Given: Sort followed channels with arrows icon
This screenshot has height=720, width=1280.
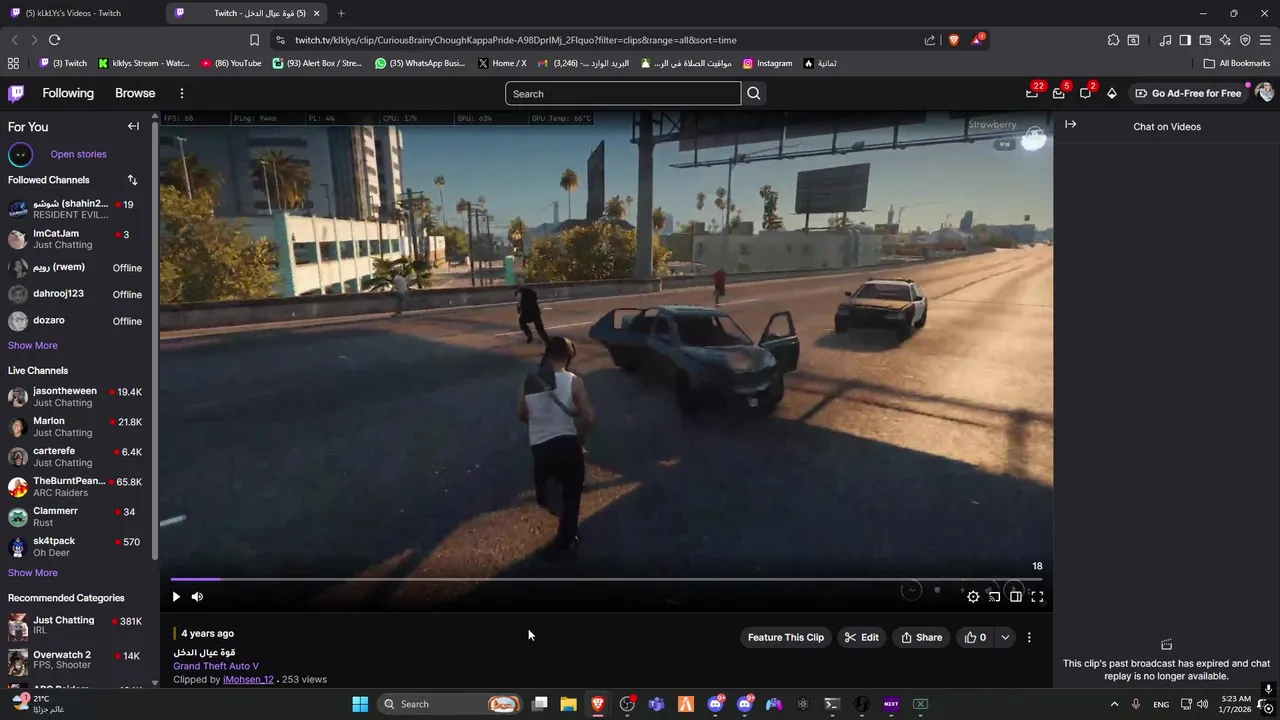Looking at the screenshot, I should (x=132, y=180).
